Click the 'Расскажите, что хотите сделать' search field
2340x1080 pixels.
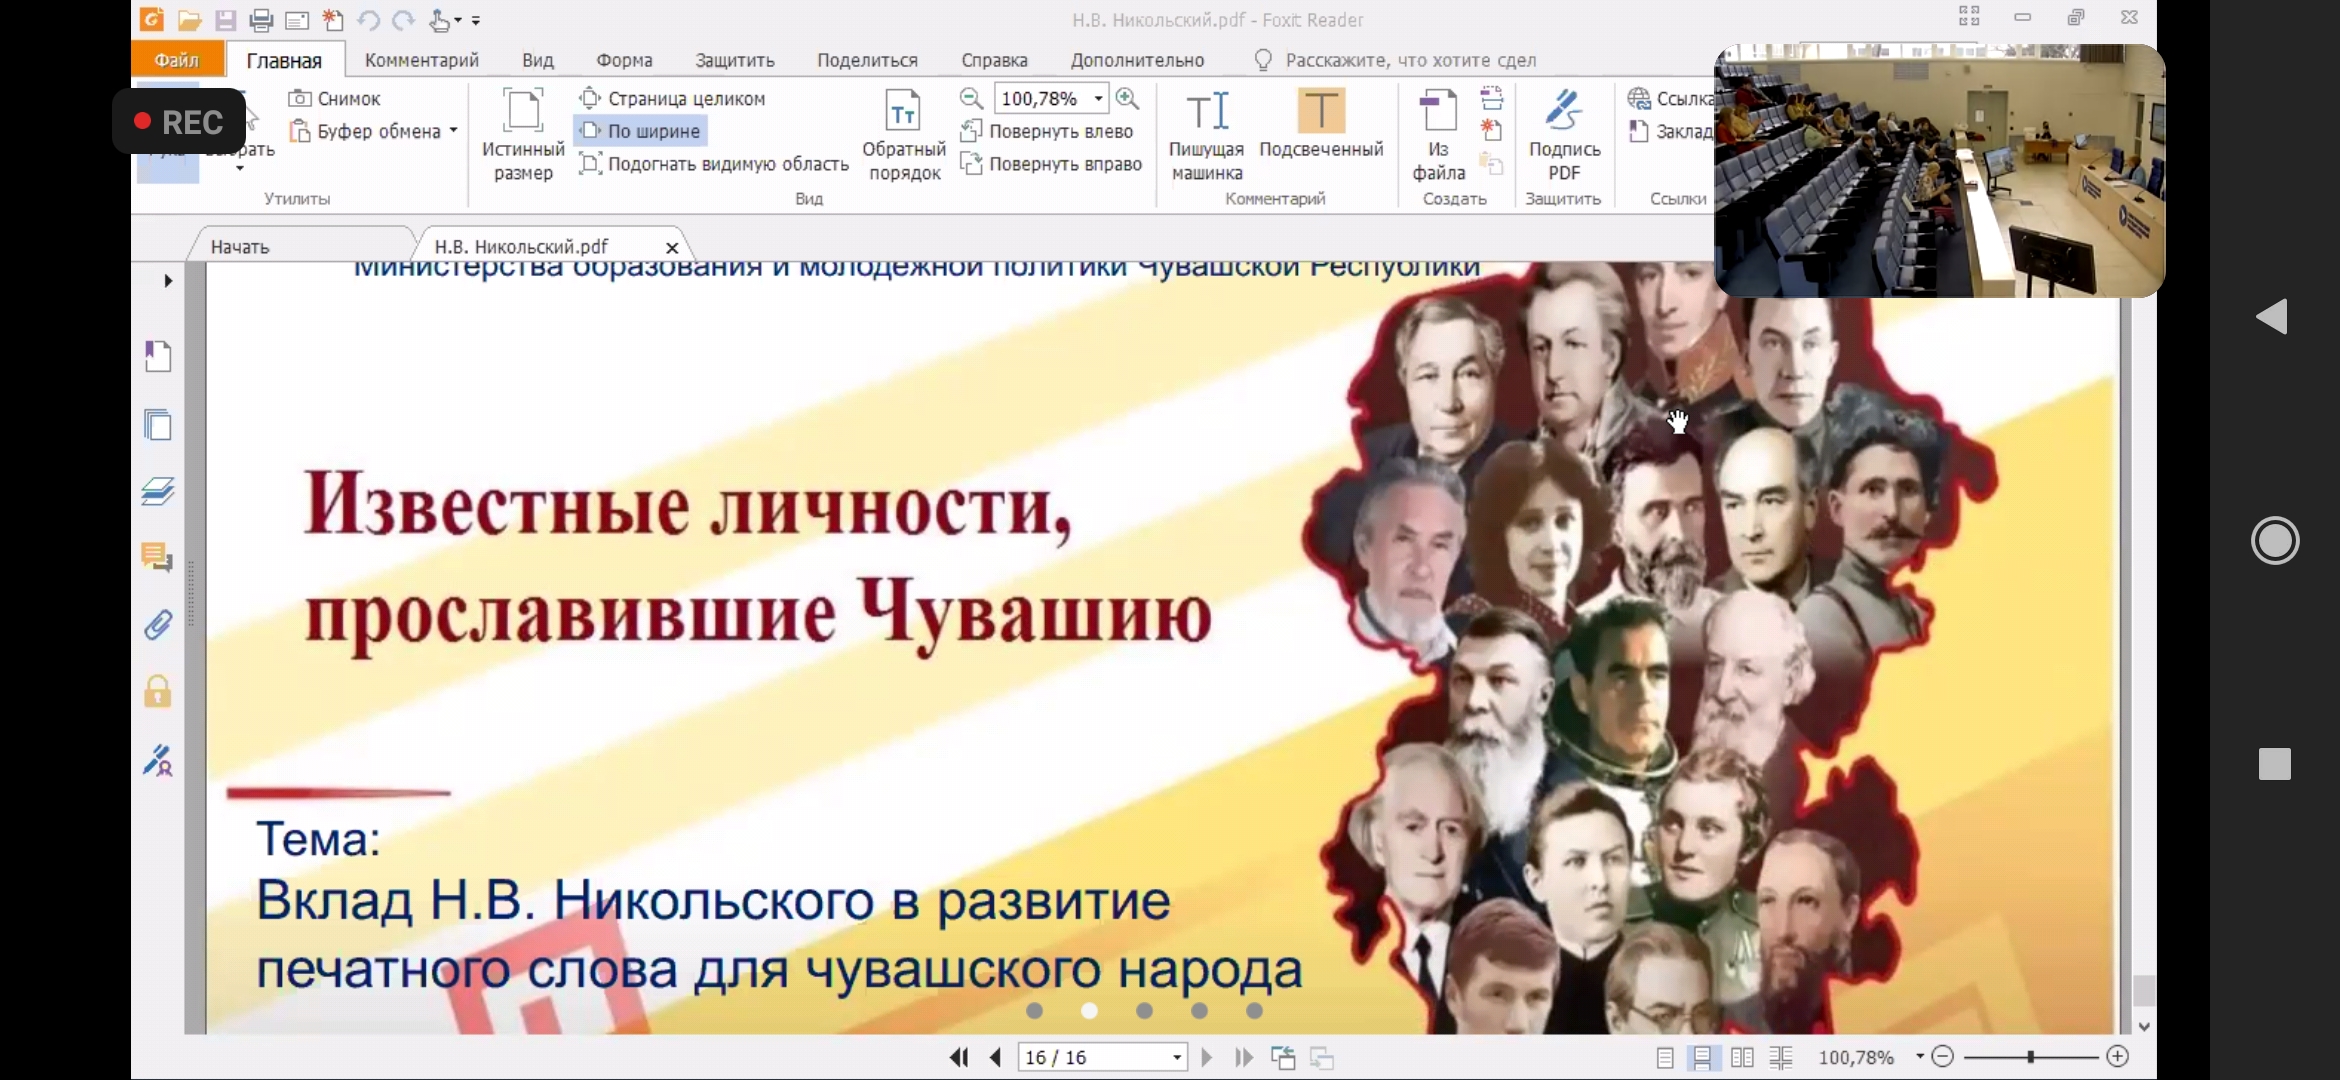click(x=1410, y=60)
